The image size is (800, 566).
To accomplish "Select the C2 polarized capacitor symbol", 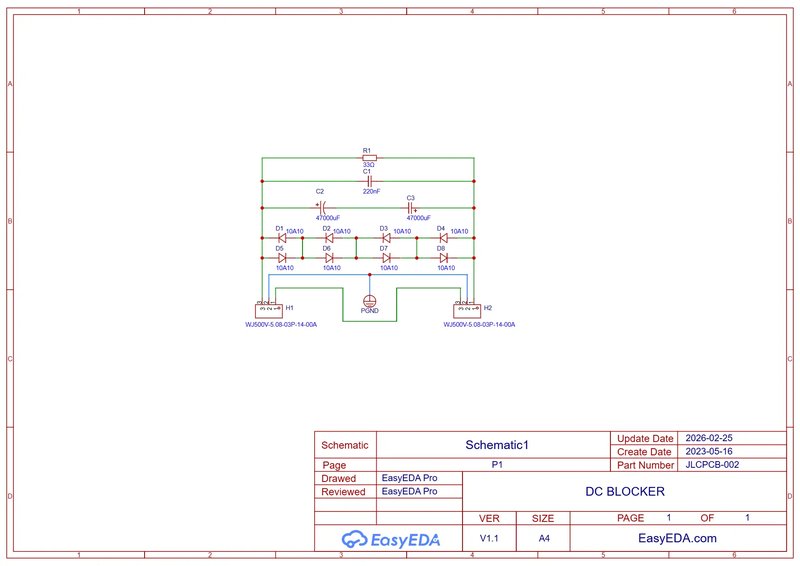I will (321, 208).
